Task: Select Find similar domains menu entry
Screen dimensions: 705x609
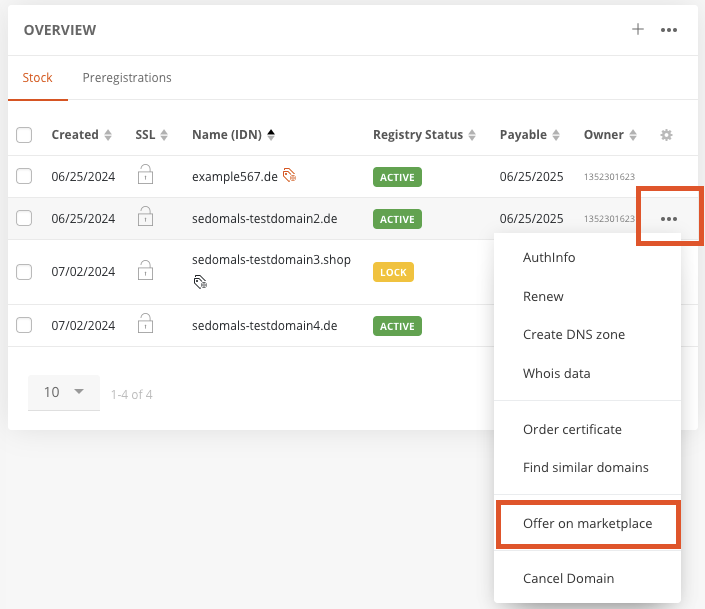Action: pyautogui.click(x=587, y=468)
